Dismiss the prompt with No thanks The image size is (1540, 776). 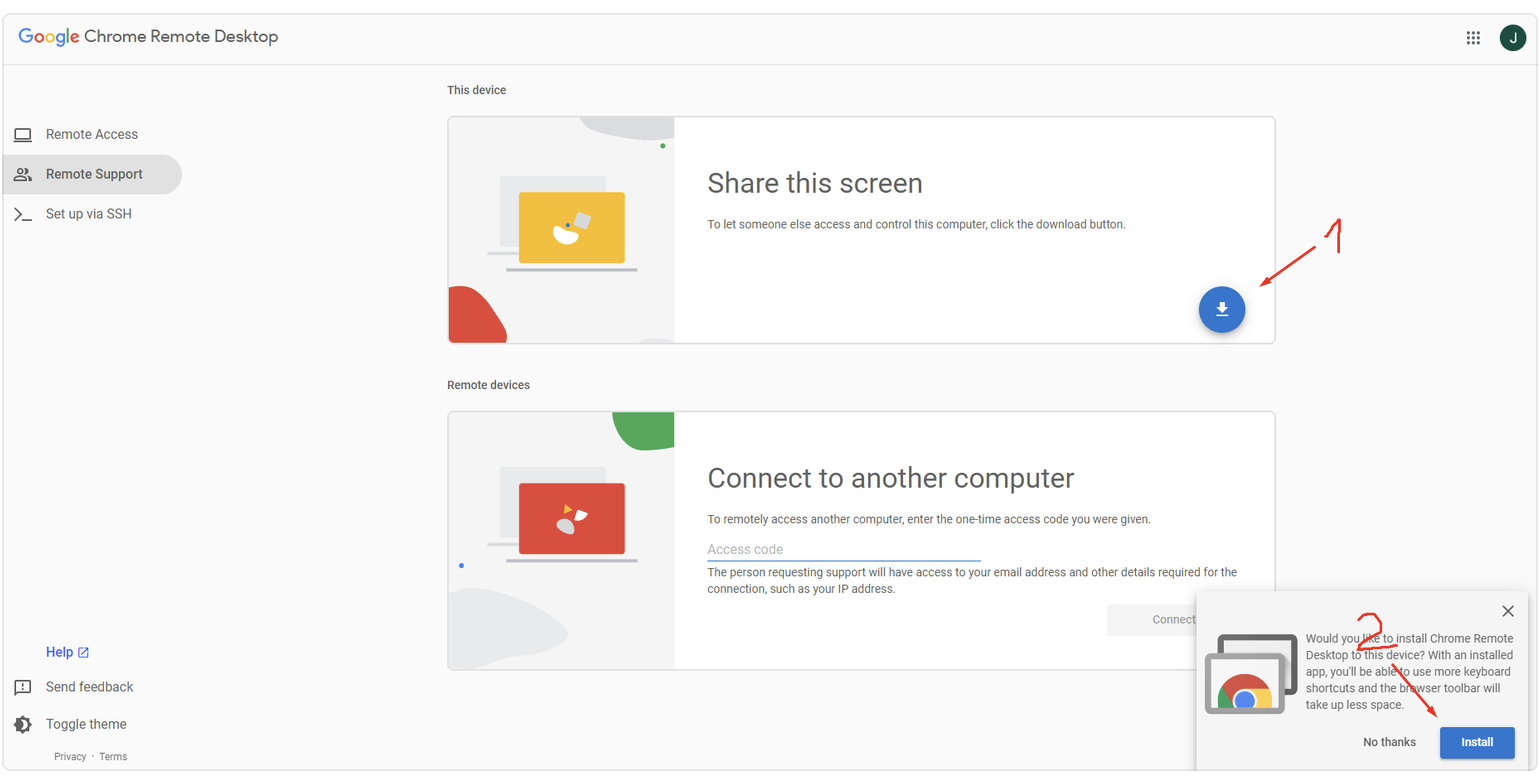pos(1389,742)
